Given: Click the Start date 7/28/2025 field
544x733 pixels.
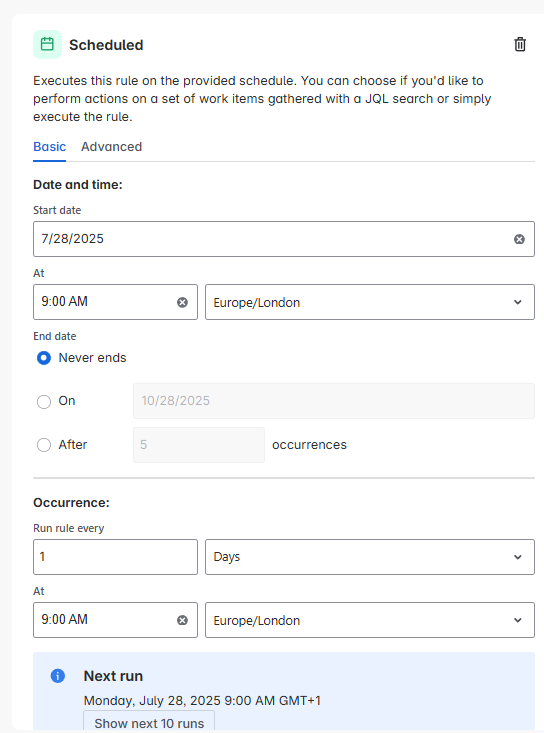Looking at the screenshot, I should 284,239.
